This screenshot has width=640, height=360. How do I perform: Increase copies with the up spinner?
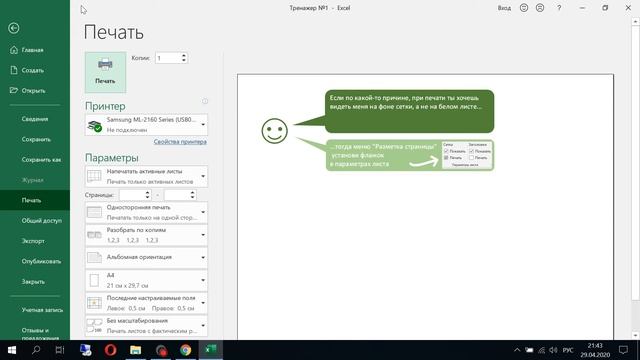tap(184, 56)
